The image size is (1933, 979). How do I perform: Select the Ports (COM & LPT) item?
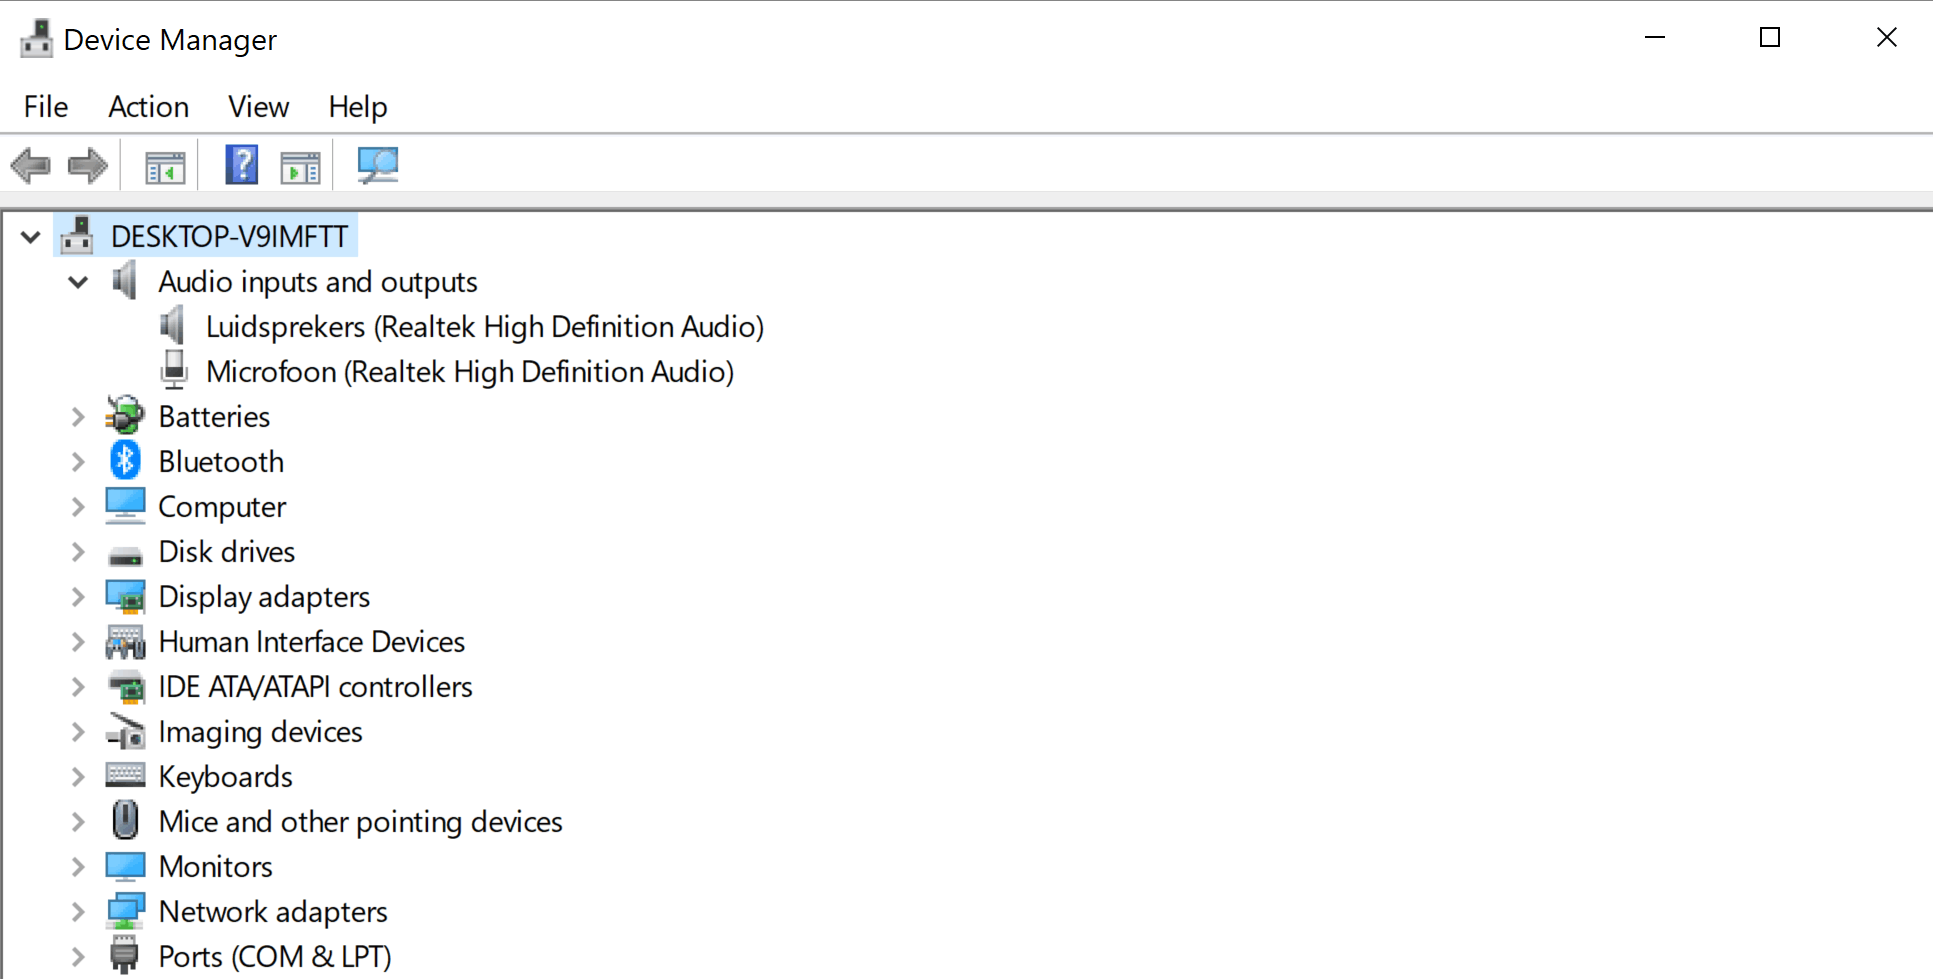(x=274, y=957)
